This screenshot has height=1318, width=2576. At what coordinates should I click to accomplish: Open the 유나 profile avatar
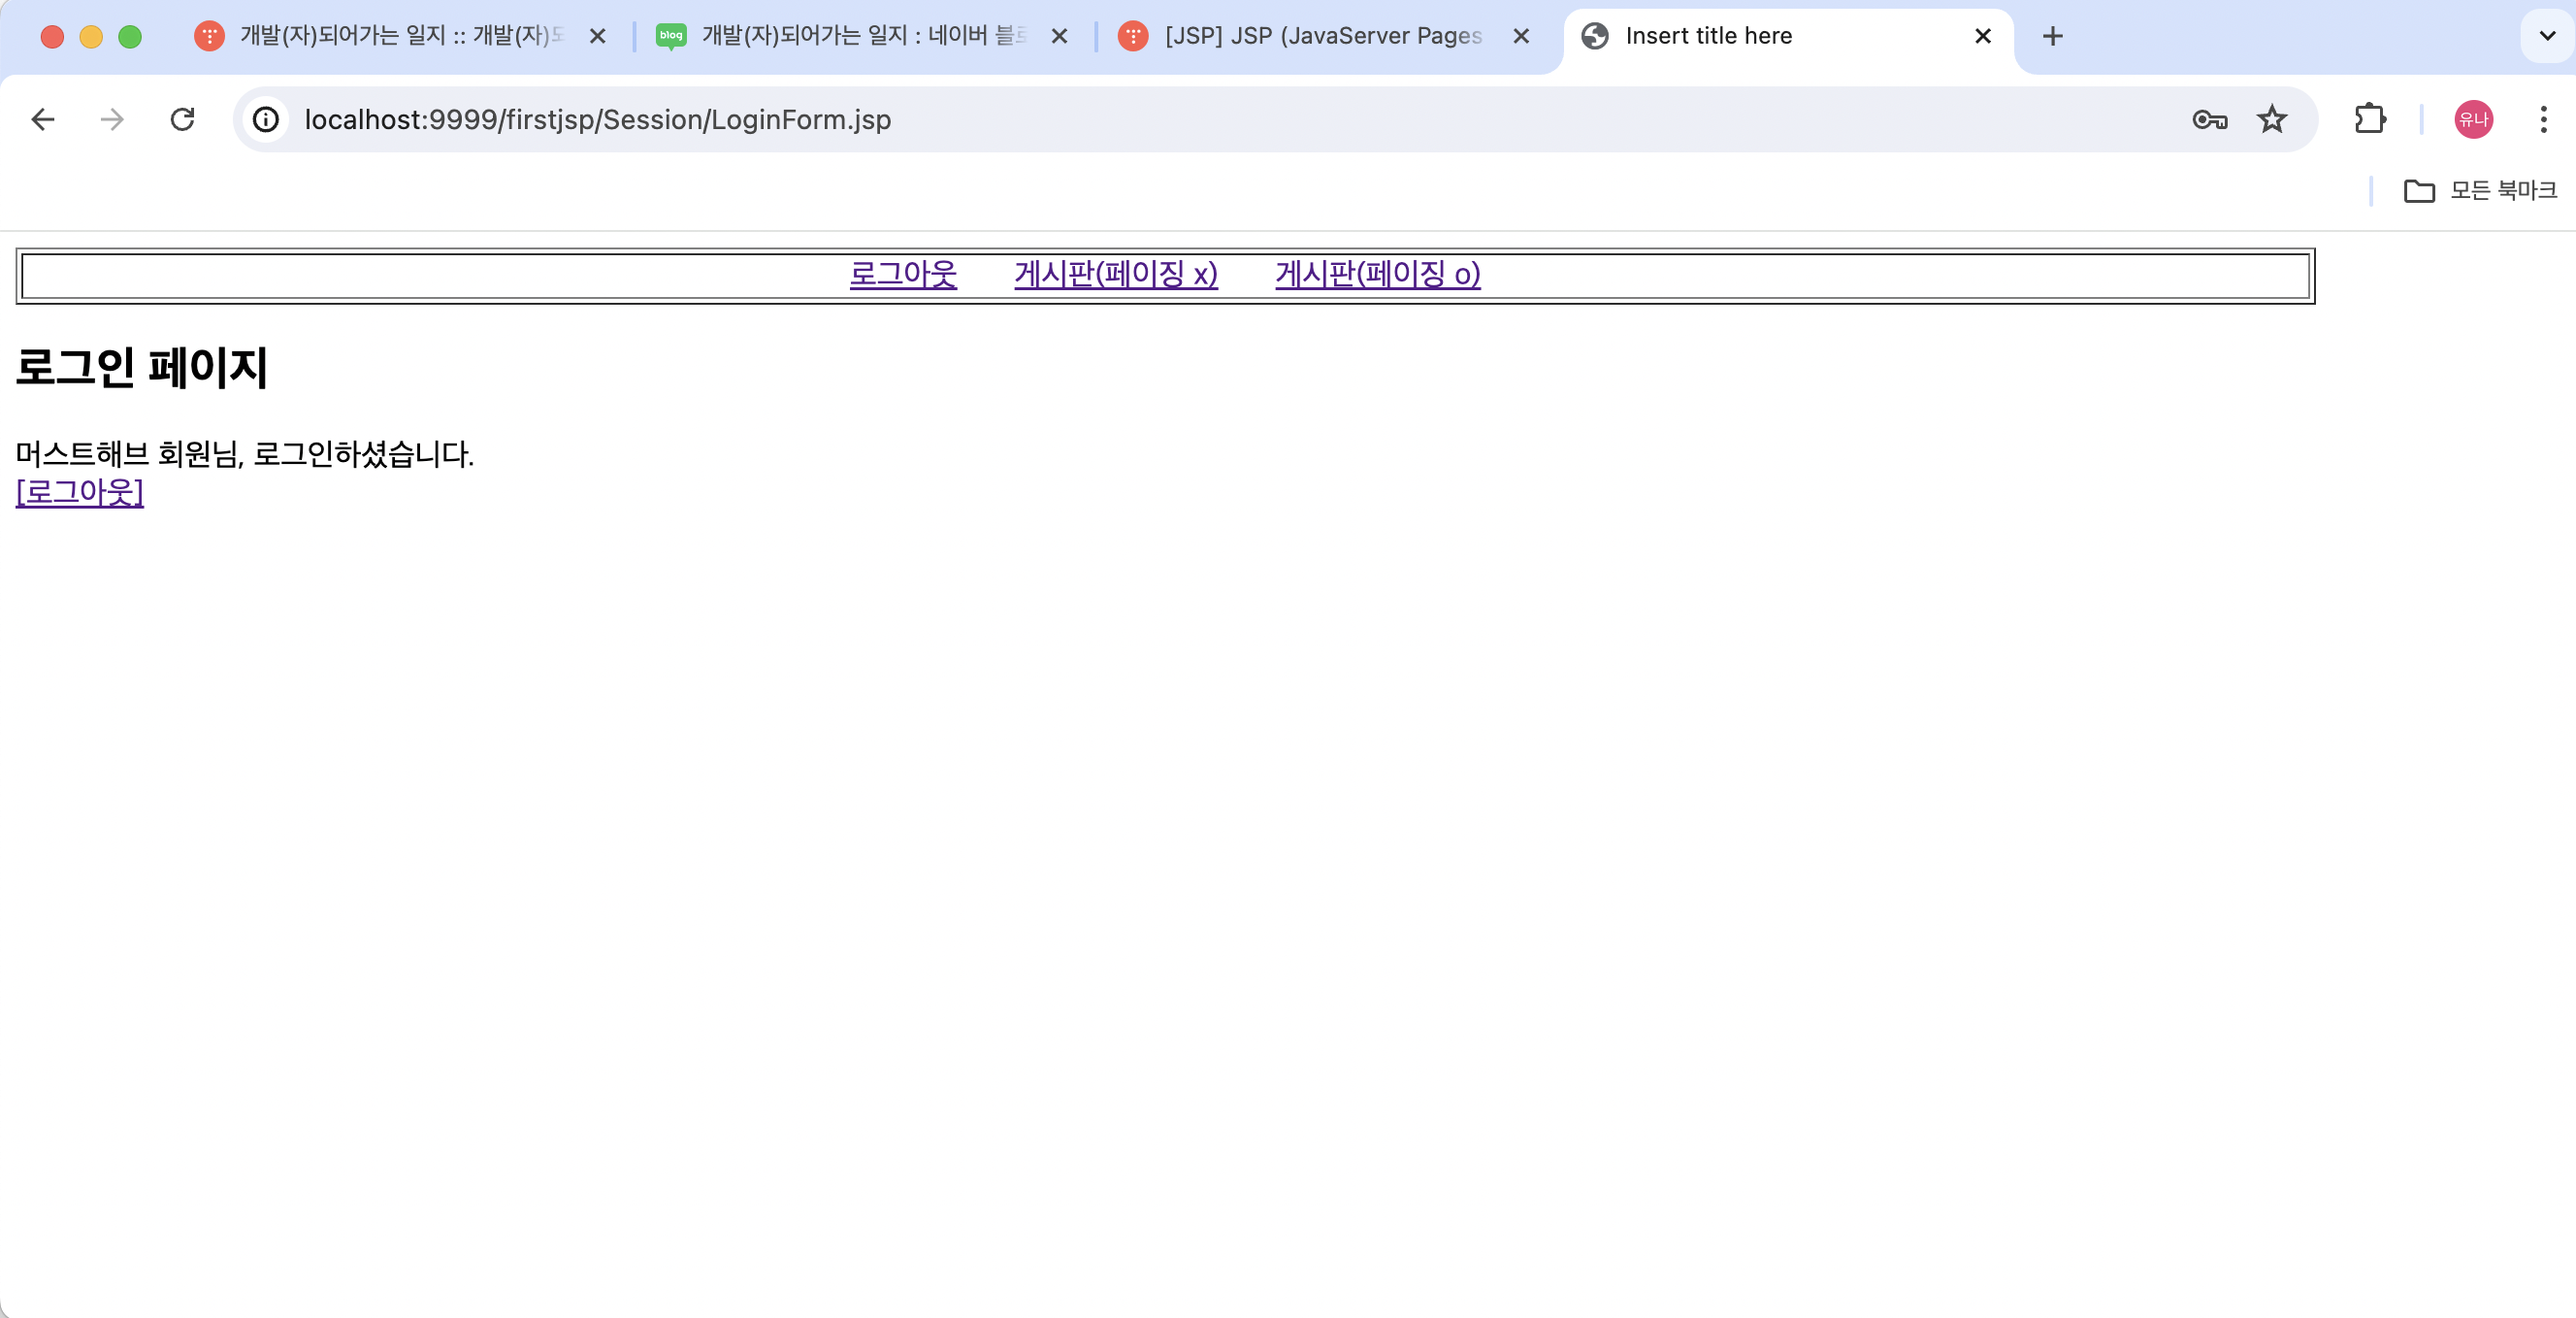point(2473,120)
